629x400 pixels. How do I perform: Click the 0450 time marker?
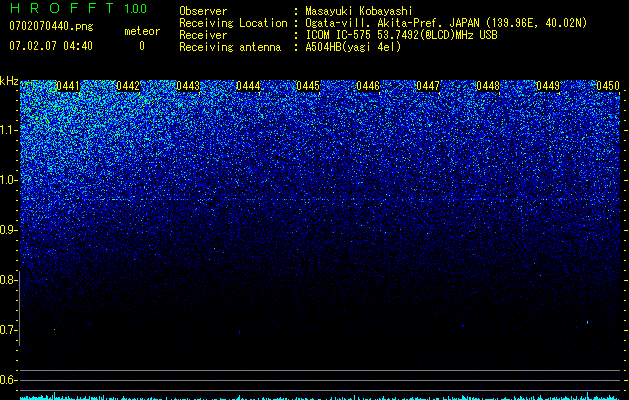click(608, 86)
